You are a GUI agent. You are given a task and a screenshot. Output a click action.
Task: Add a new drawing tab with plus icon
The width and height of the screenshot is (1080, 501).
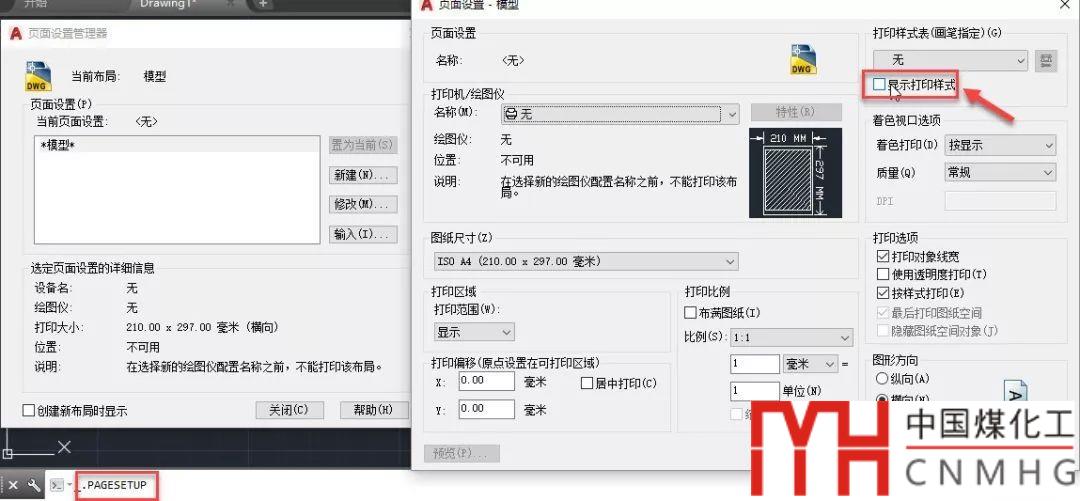click(262, 4)
